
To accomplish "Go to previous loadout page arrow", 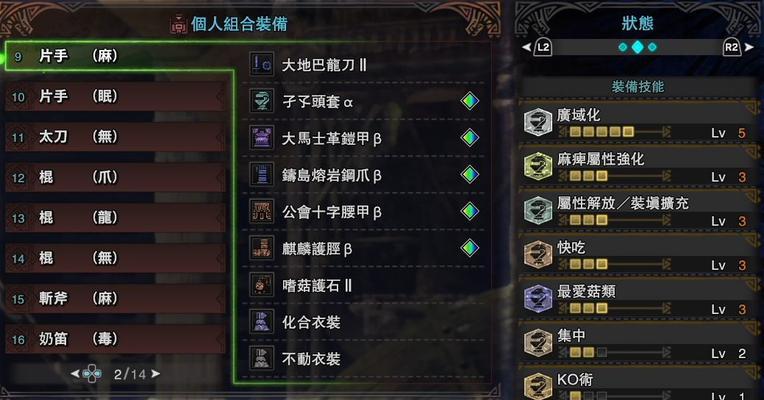I will (75, 374).
